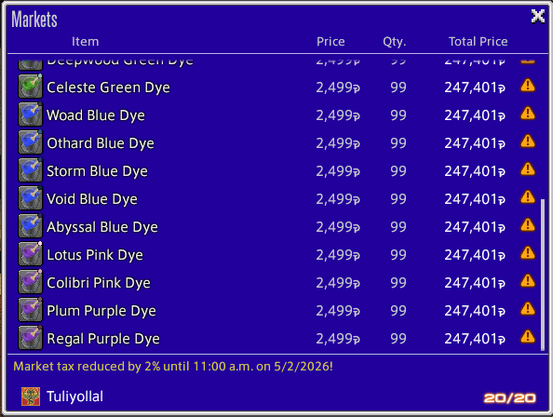Screen dimensions: 553x417
Task: Click warning icon on Void Blue Dye row
Action: point(528,197)
